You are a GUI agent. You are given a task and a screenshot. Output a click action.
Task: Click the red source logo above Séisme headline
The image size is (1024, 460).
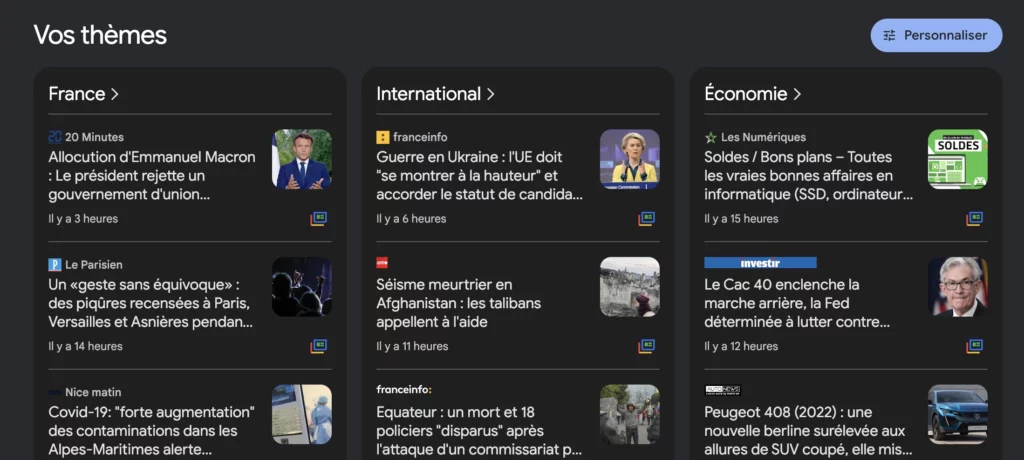coord(382,263)
